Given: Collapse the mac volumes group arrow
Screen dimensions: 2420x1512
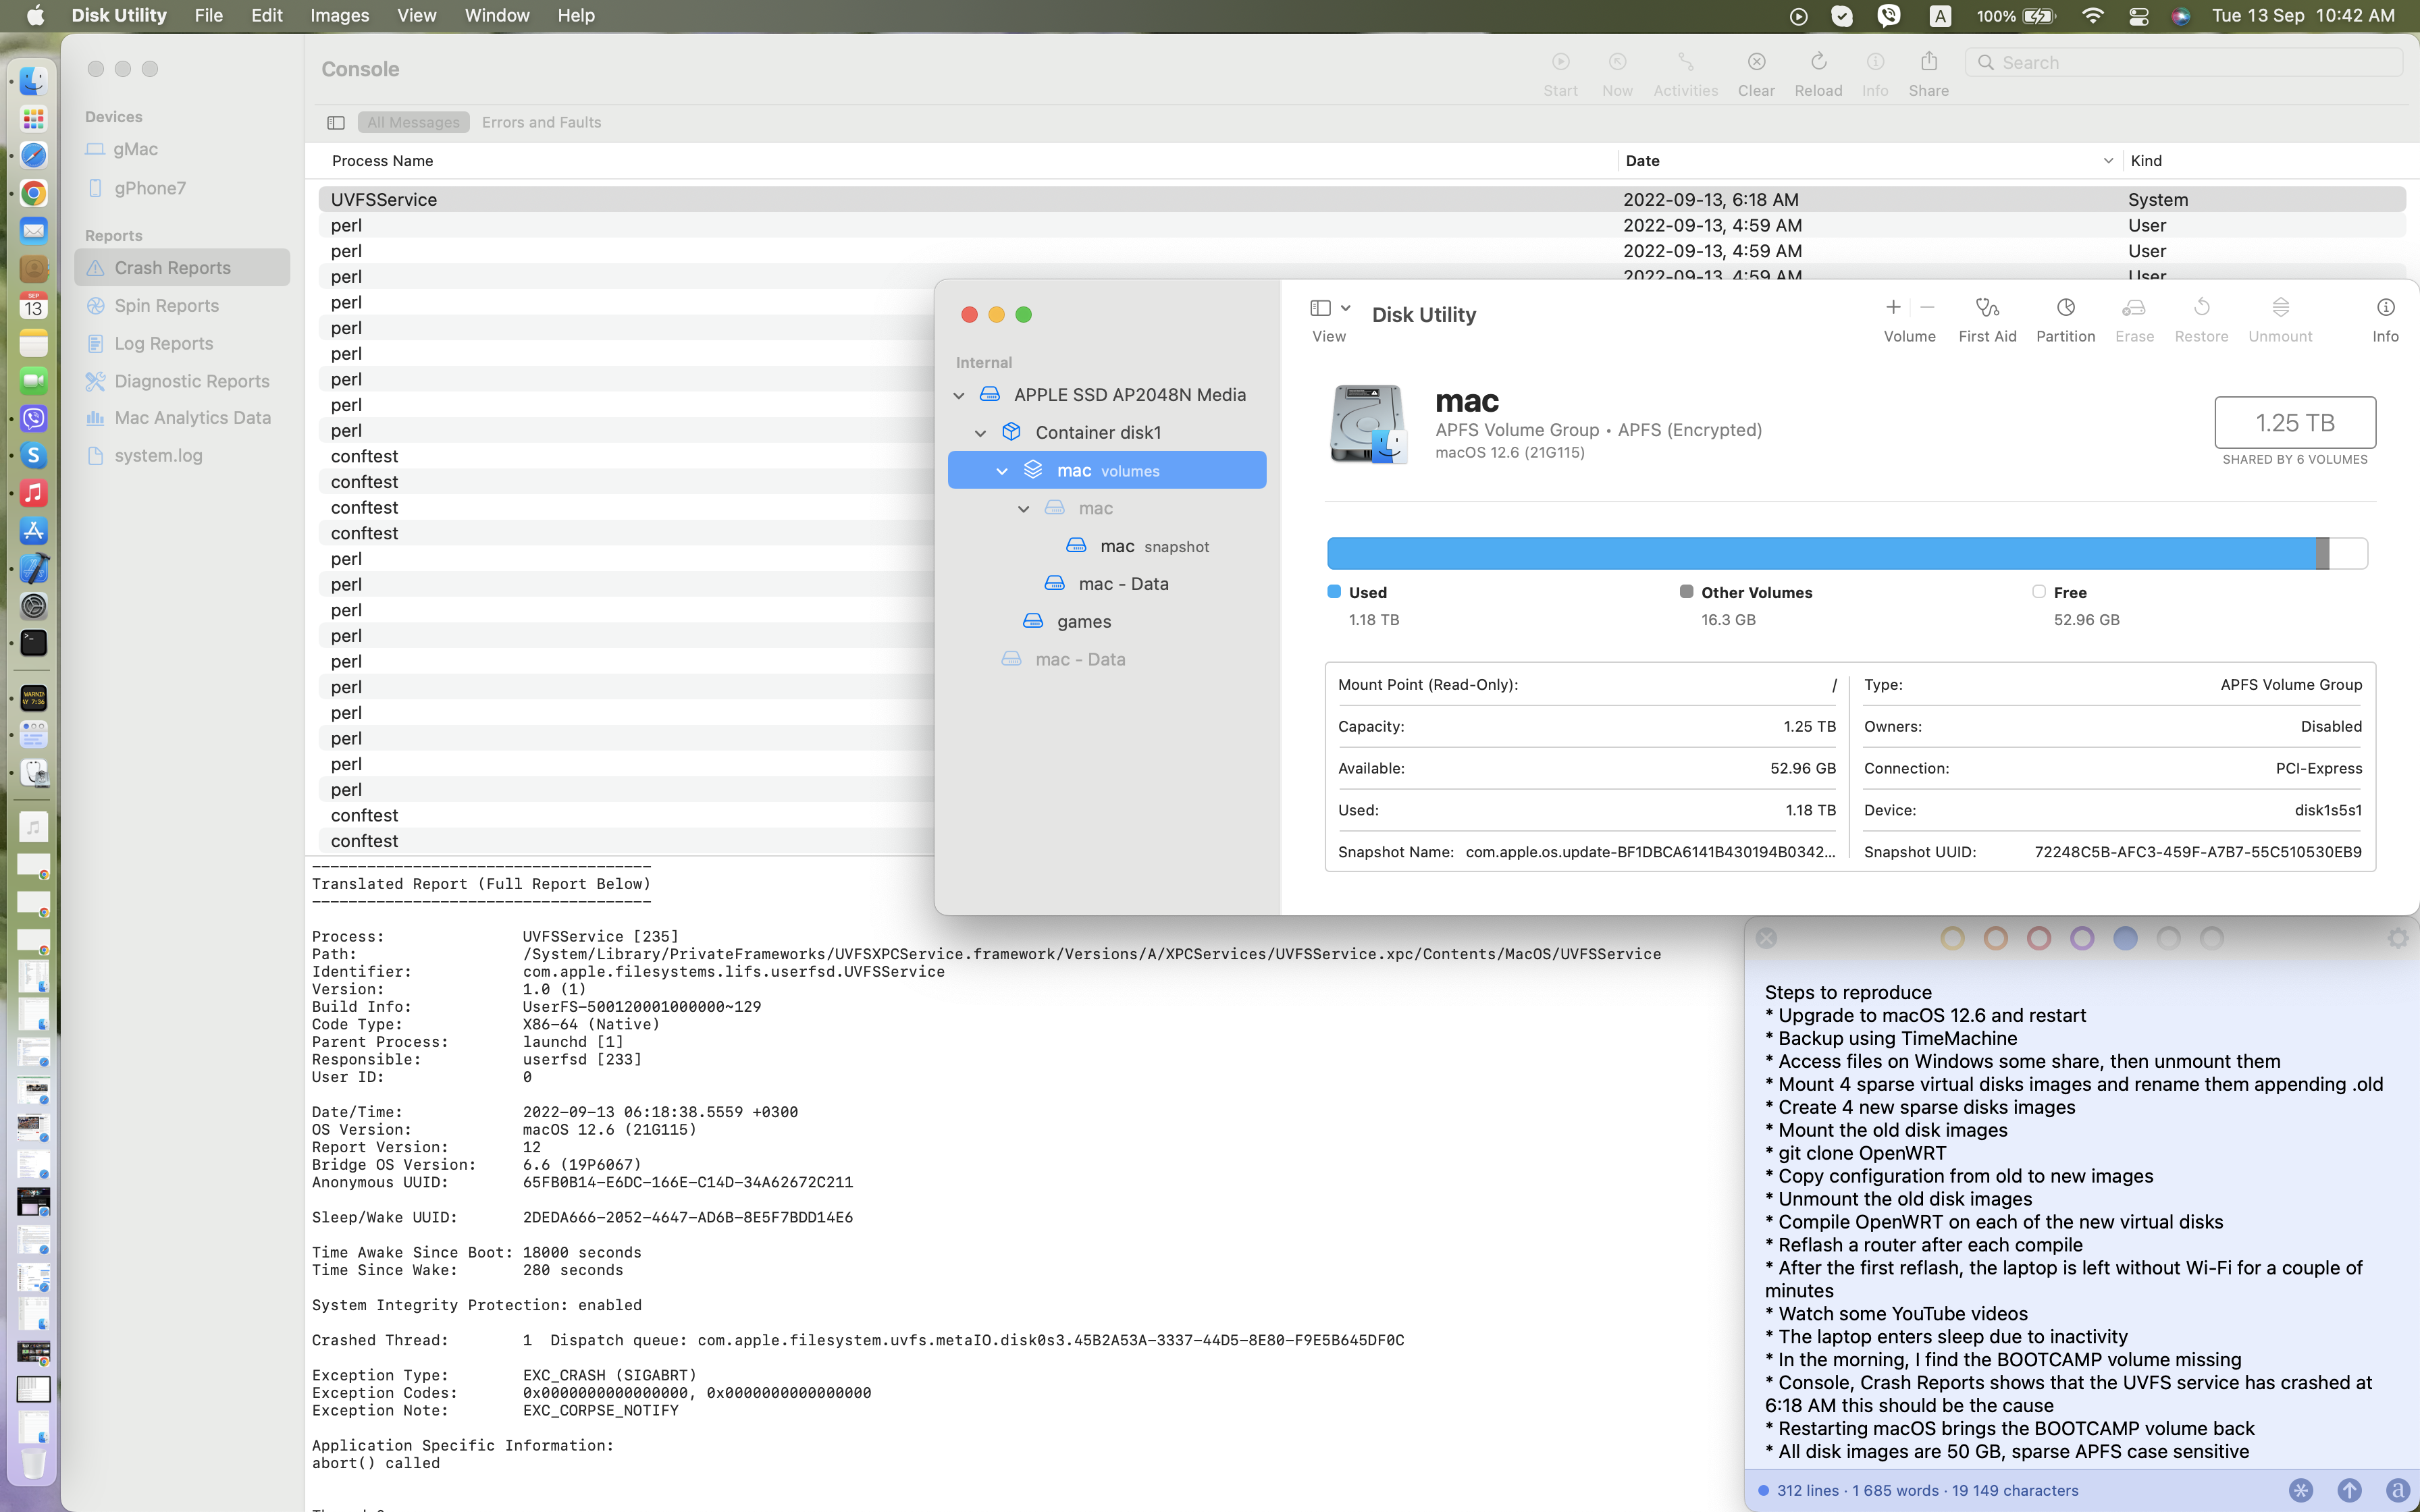Looking at the screenshot, I should click(1002, 471).
